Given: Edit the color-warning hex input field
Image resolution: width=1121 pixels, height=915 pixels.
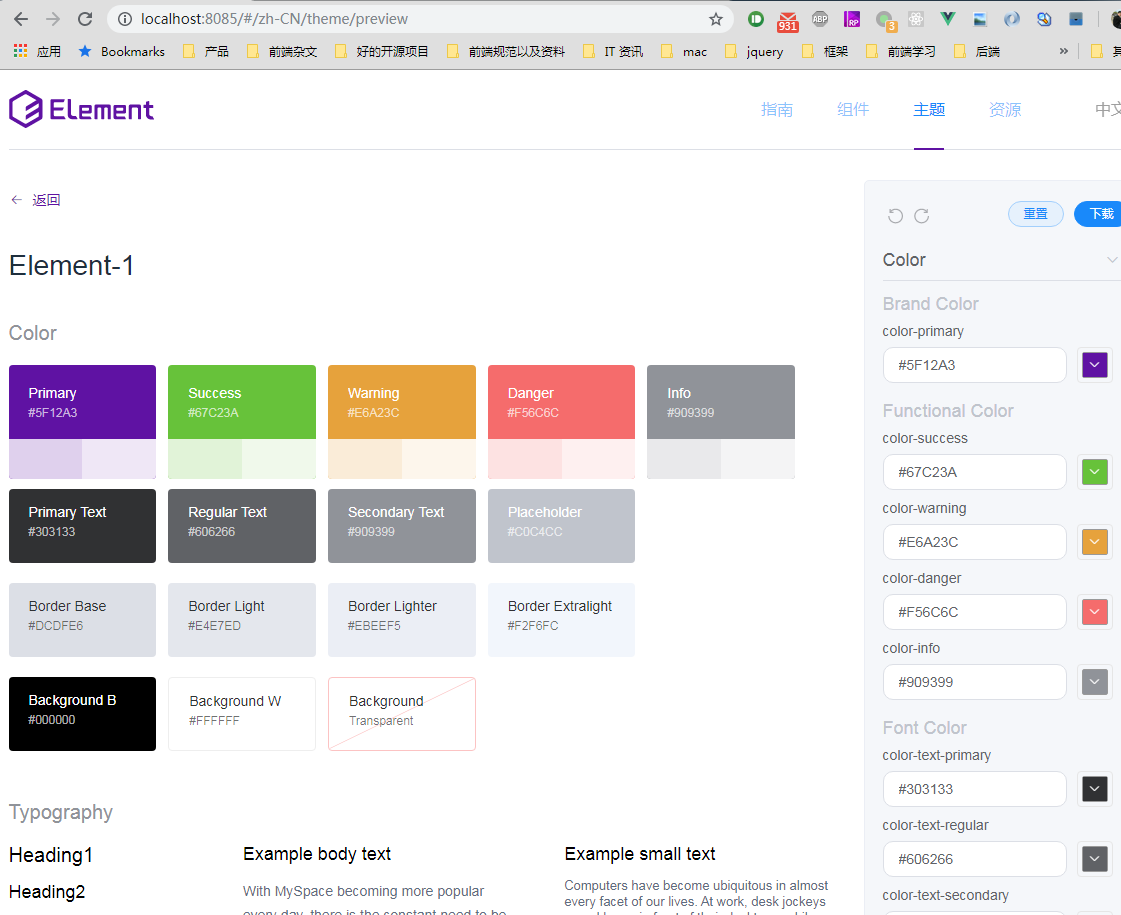Looking at the screenshot, I should (x=974, y=542).
